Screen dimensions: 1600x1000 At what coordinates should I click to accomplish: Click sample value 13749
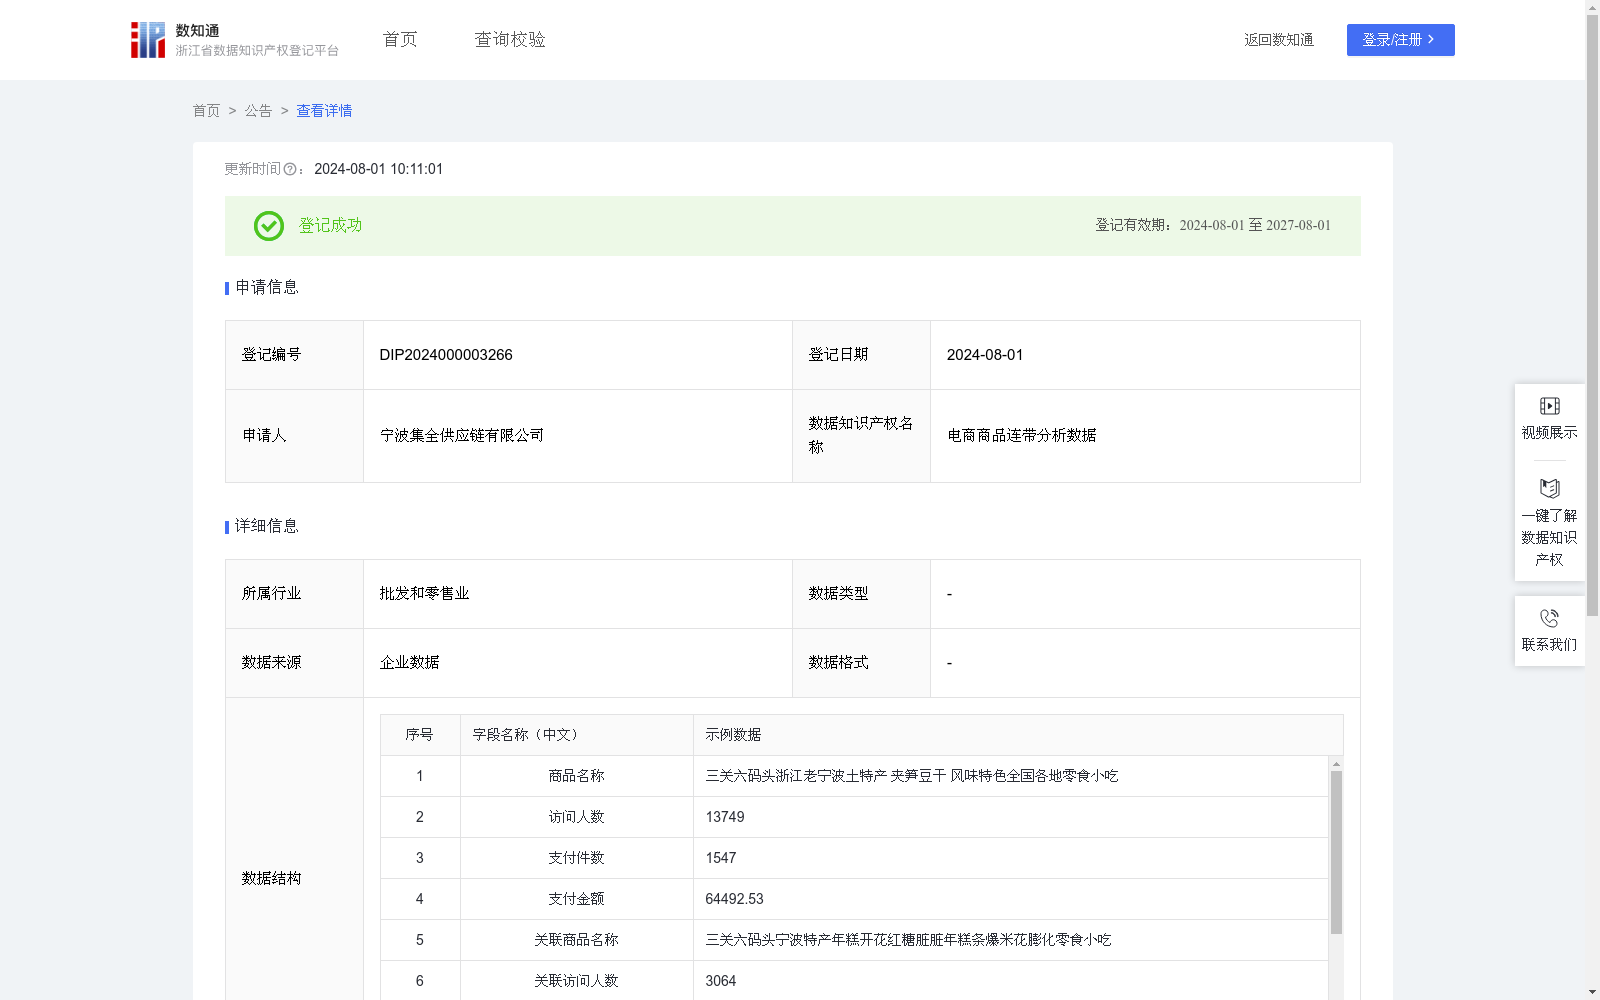point(725,817)
